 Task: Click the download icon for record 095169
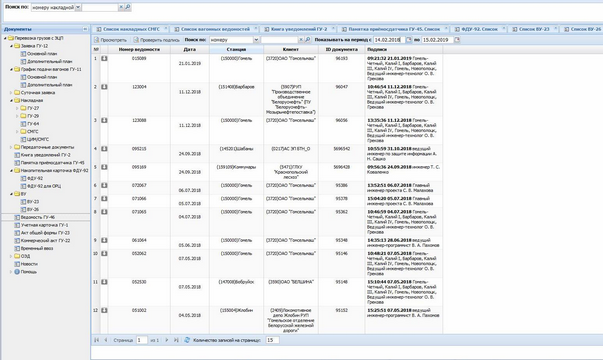click(x=104, y=167)
